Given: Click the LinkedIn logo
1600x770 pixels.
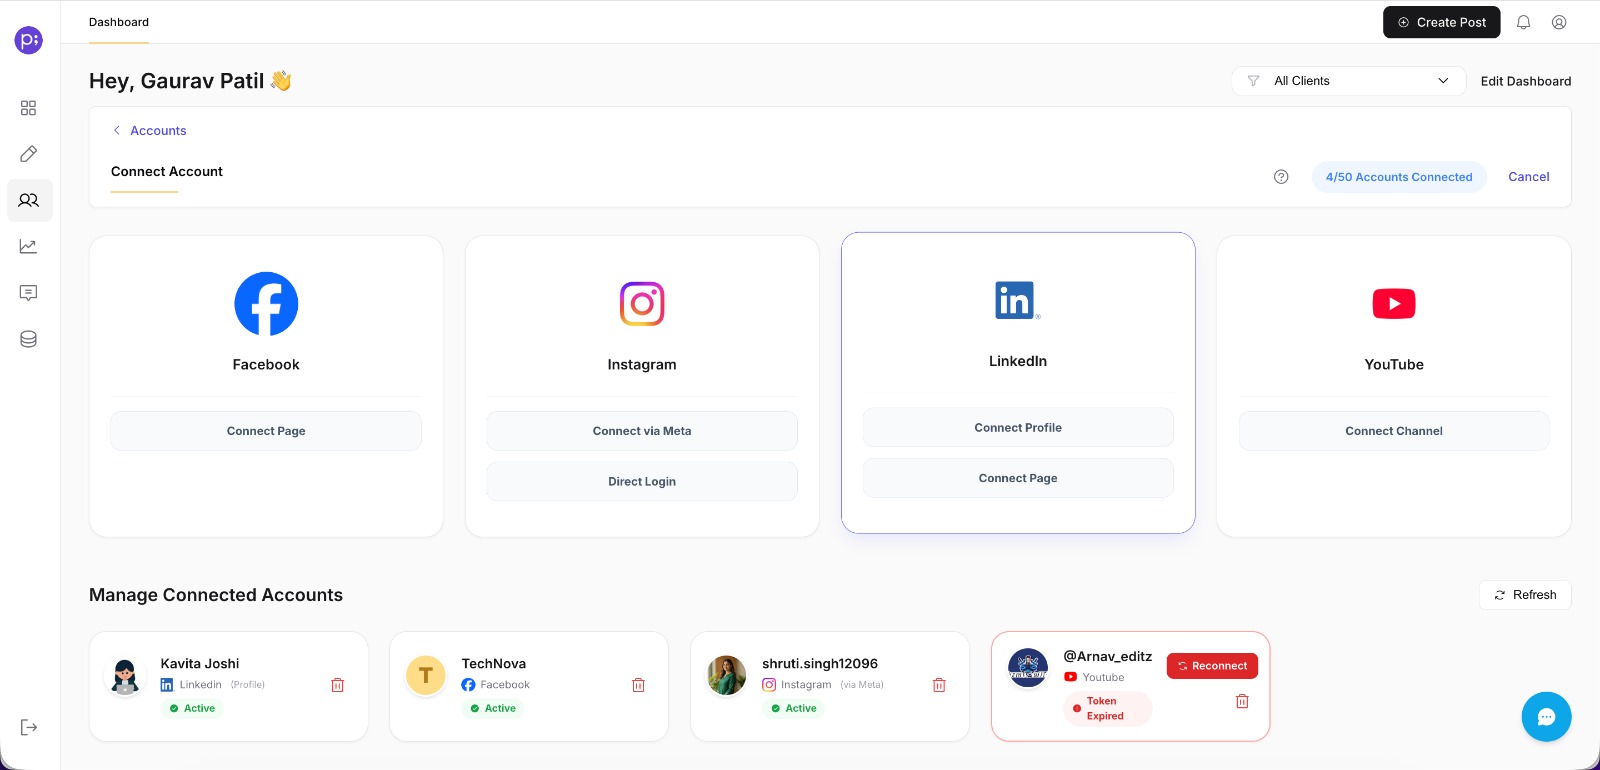Looking at the screenshot, I should (1018, 300).
